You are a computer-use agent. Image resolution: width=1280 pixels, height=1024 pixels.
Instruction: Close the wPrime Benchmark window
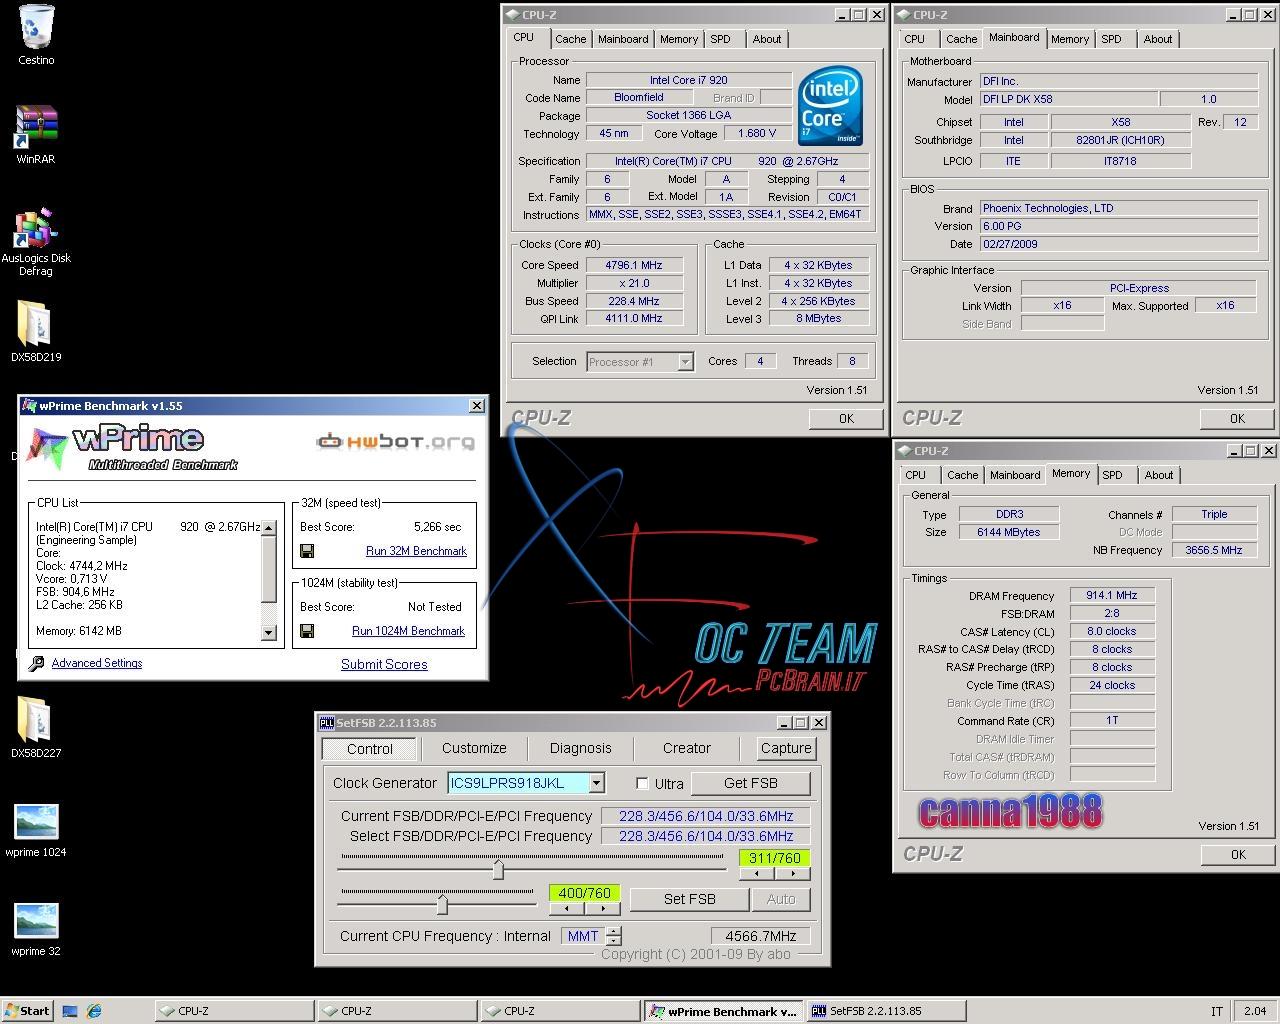pos(477,405)
